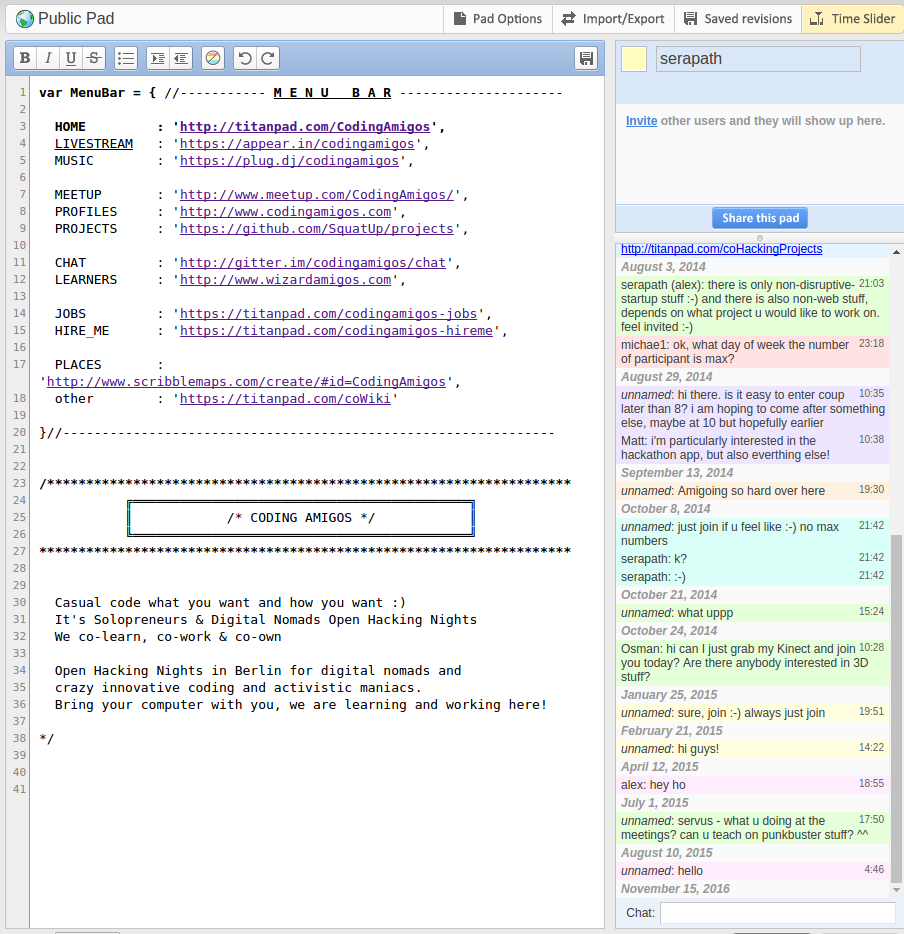This screenshot has height=934, width=904.
Task: Click the 'M E N U B A R' heading text
Action: (x=332, y=93)
